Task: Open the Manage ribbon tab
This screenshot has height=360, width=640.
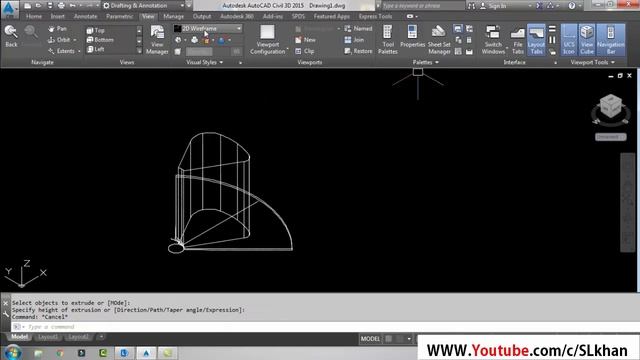Action: click(x=173, y=16)
